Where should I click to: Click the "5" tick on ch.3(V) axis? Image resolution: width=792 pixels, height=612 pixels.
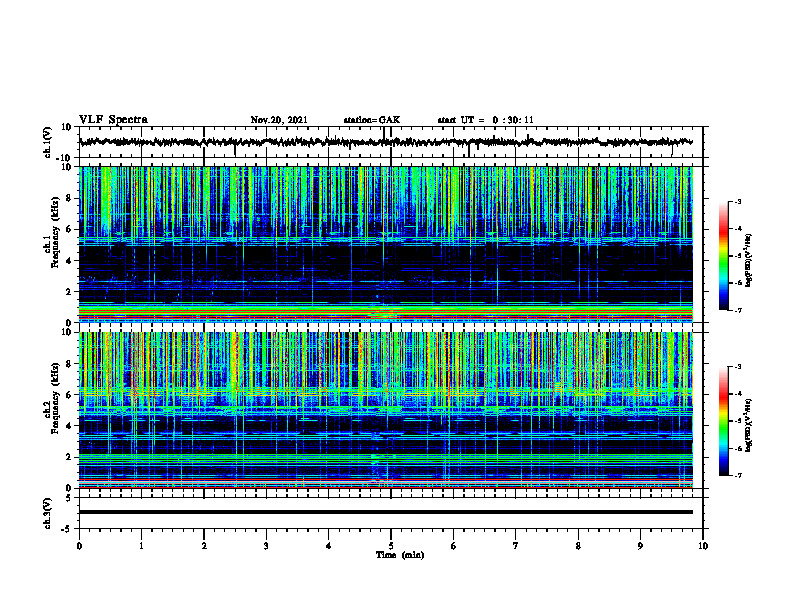[69, 497]
